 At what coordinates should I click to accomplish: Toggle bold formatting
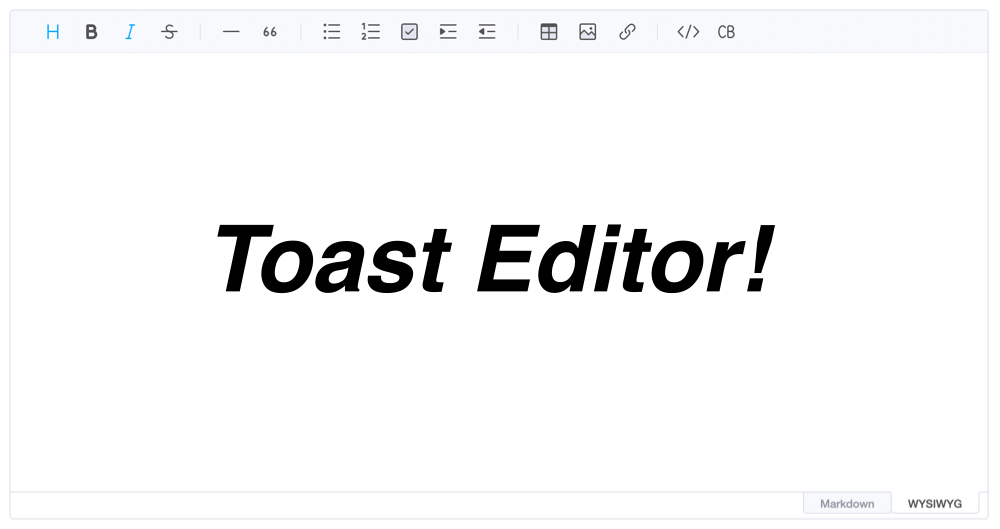pos(92,32)
